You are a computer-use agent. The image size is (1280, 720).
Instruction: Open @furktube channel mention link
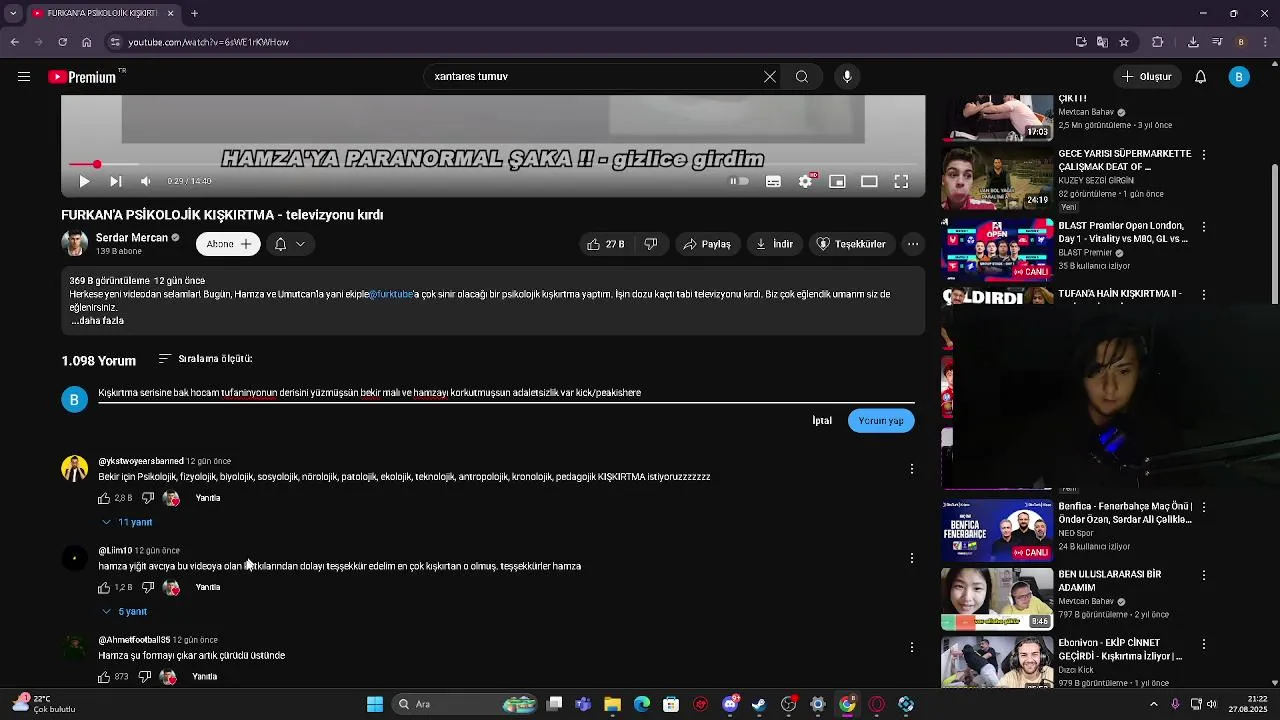(391, 295)
